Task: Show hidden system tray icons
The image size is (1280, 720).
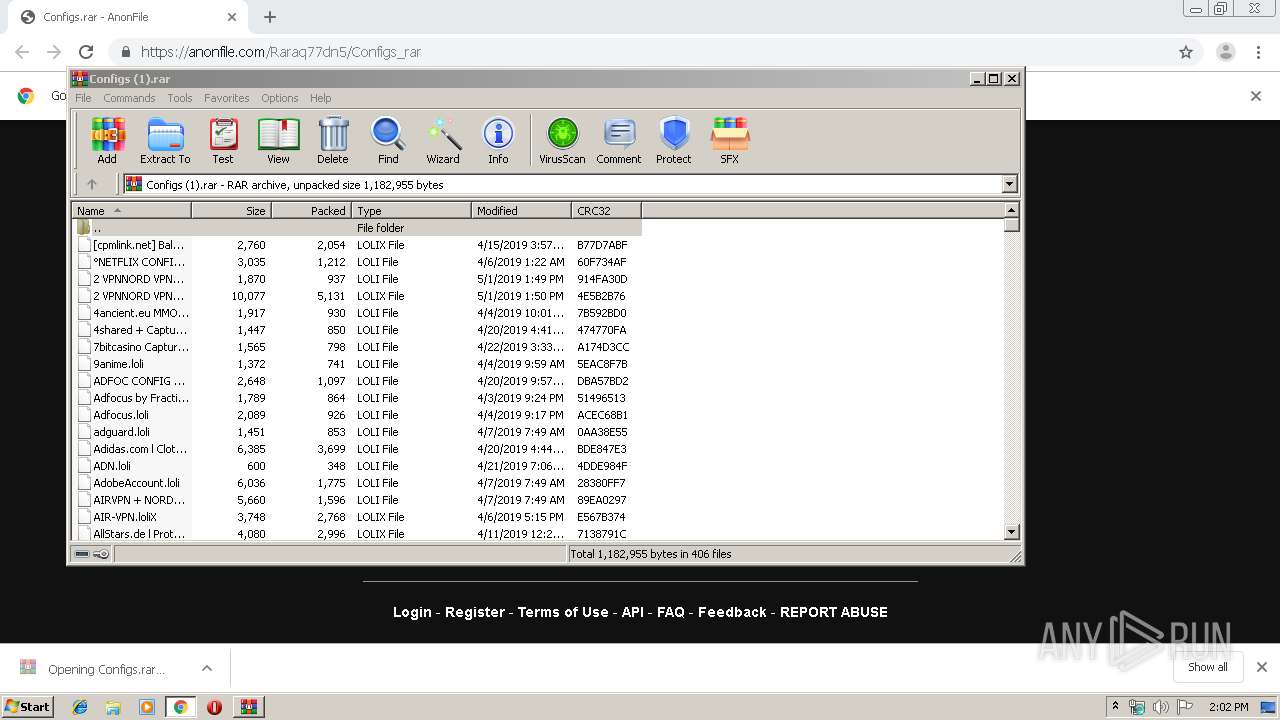Action: pos(1116,707)
